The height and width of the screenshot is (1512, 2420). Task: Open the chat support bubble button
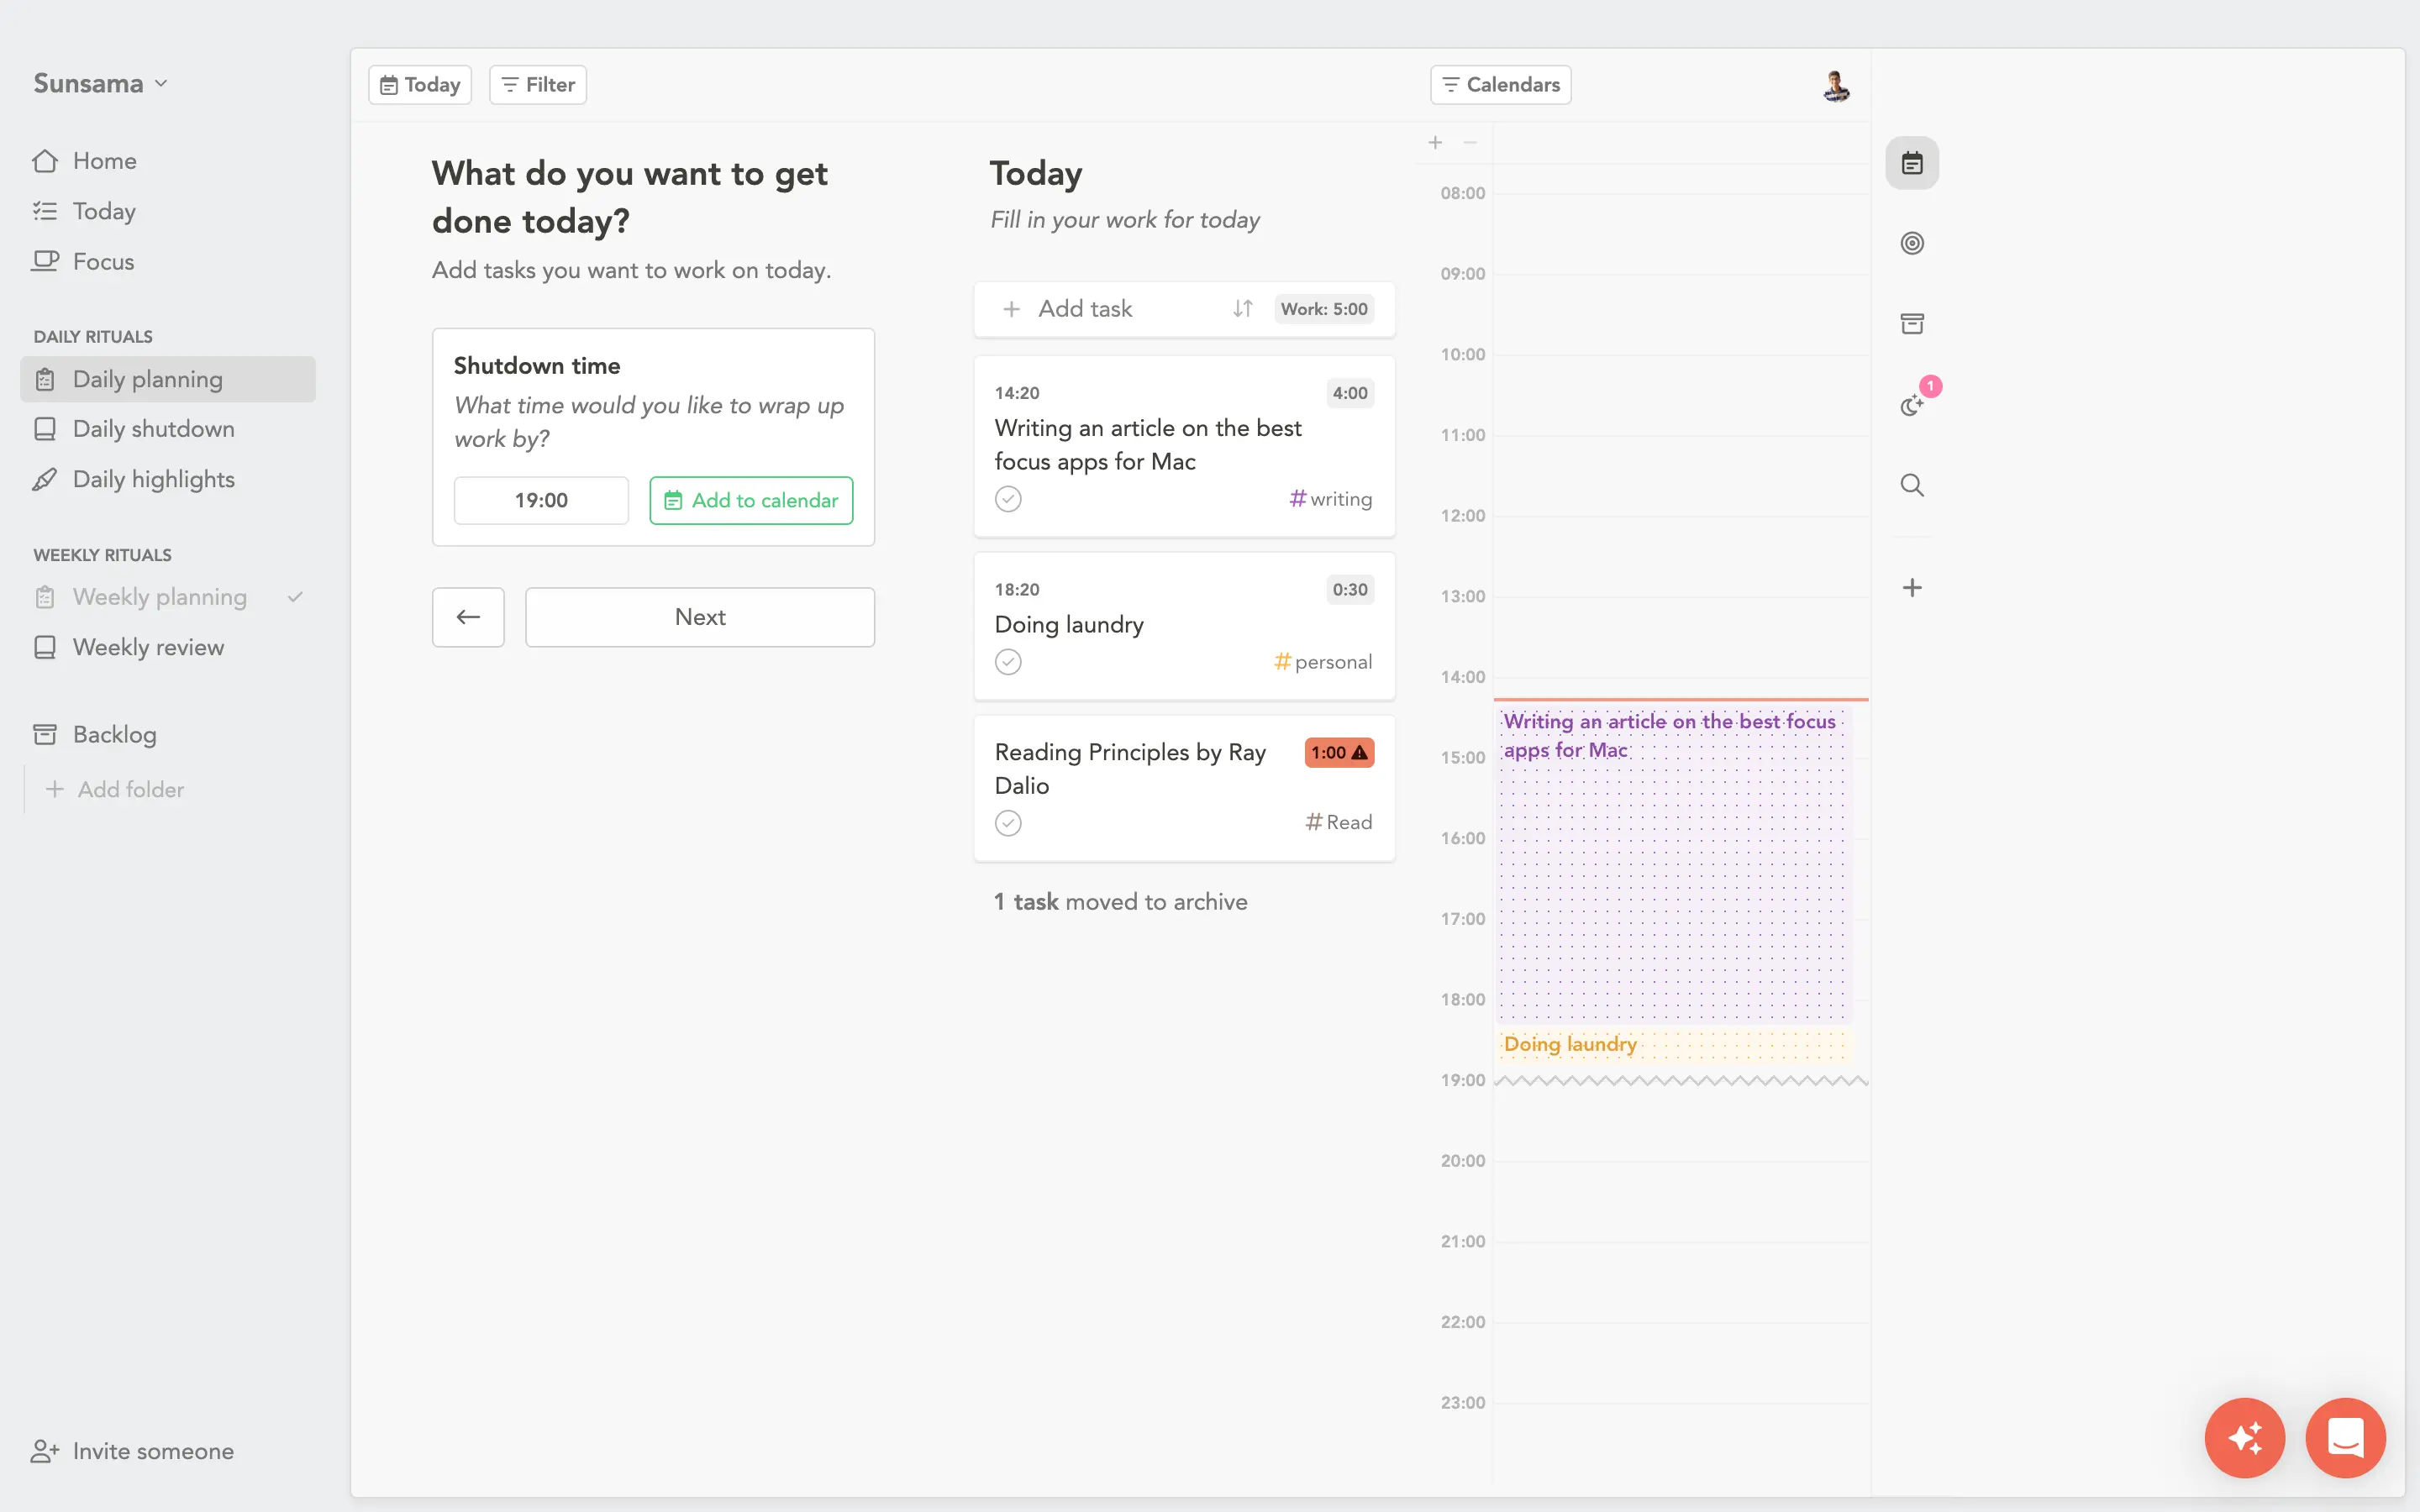(x=2345, y=1437)
